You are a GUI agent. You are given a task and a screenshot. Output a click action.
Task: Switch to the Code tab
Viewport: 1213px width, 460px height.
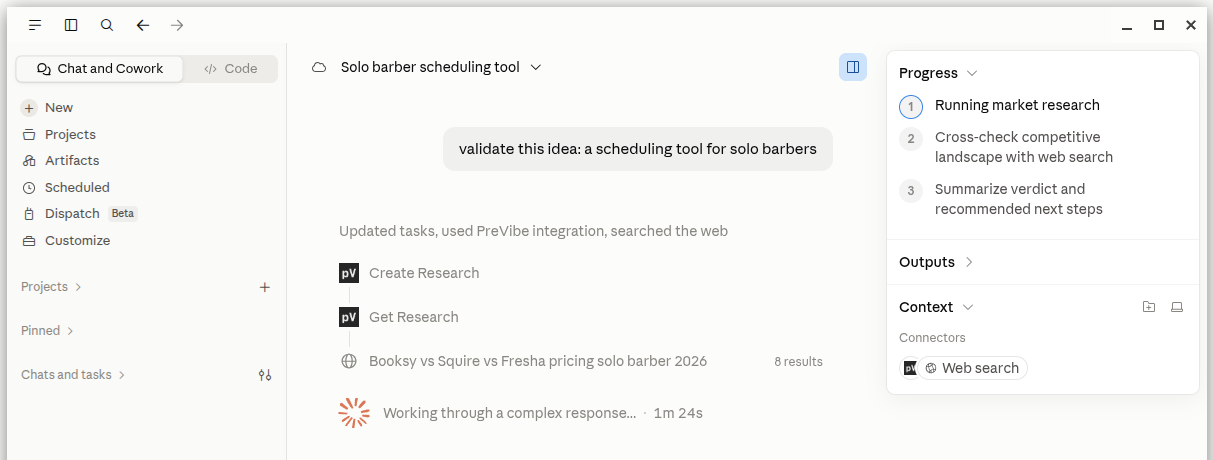pyautogui.click(x=231, y=69)
